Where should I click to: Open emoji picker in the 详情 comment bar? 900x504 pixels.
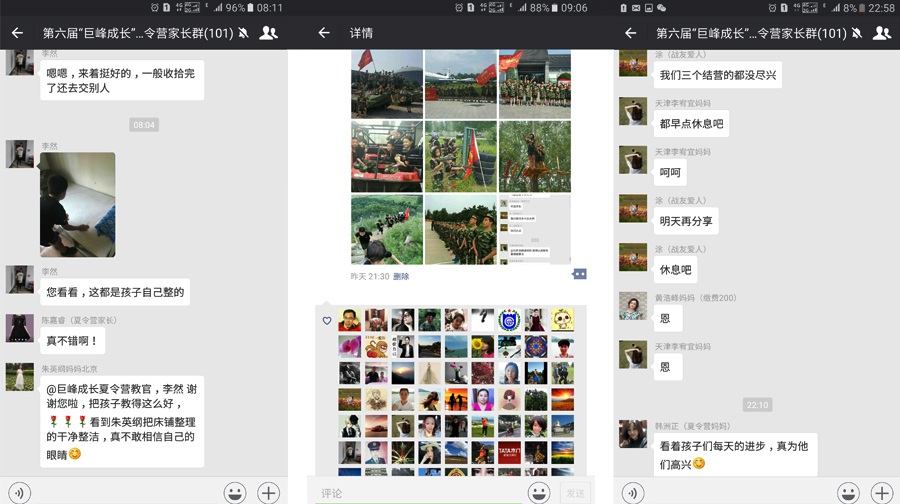click(539, 492)
